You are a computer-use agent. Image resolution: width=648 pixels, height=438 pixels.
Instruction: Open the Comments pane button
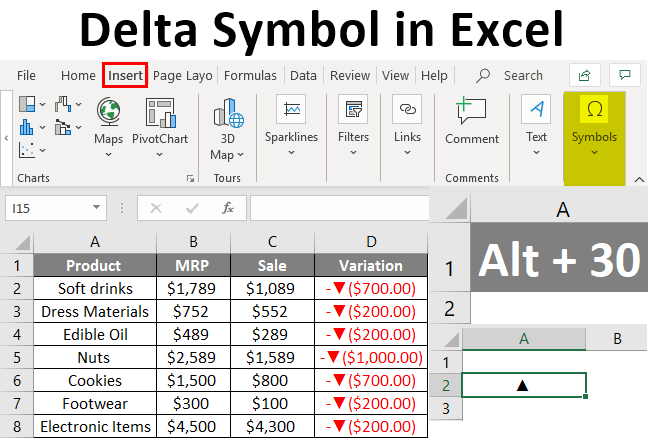click(626, 75)
